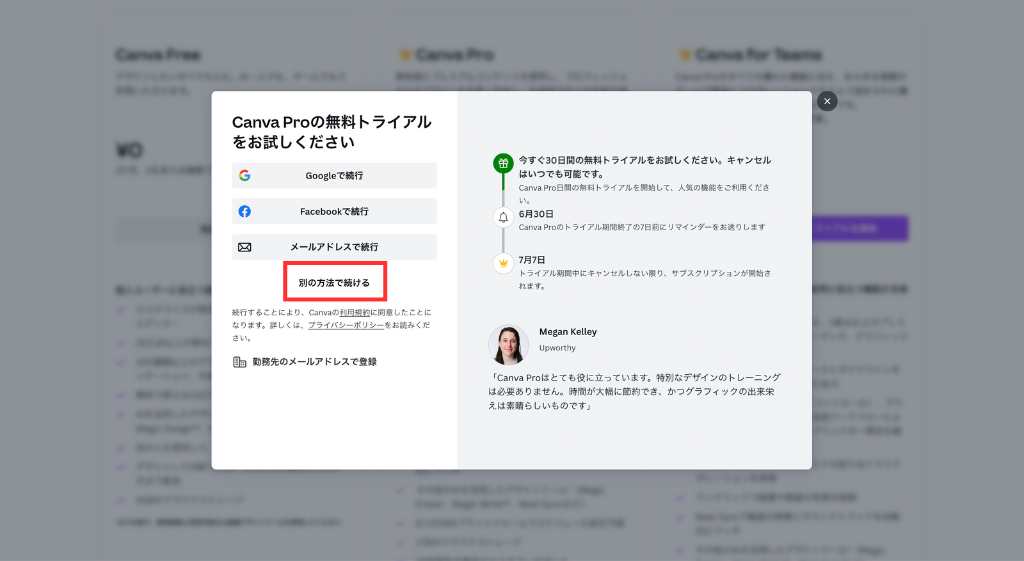Click the Facebookで続行 button
This screenshot has width=1024, height=561.
click(x=334, y=212)
